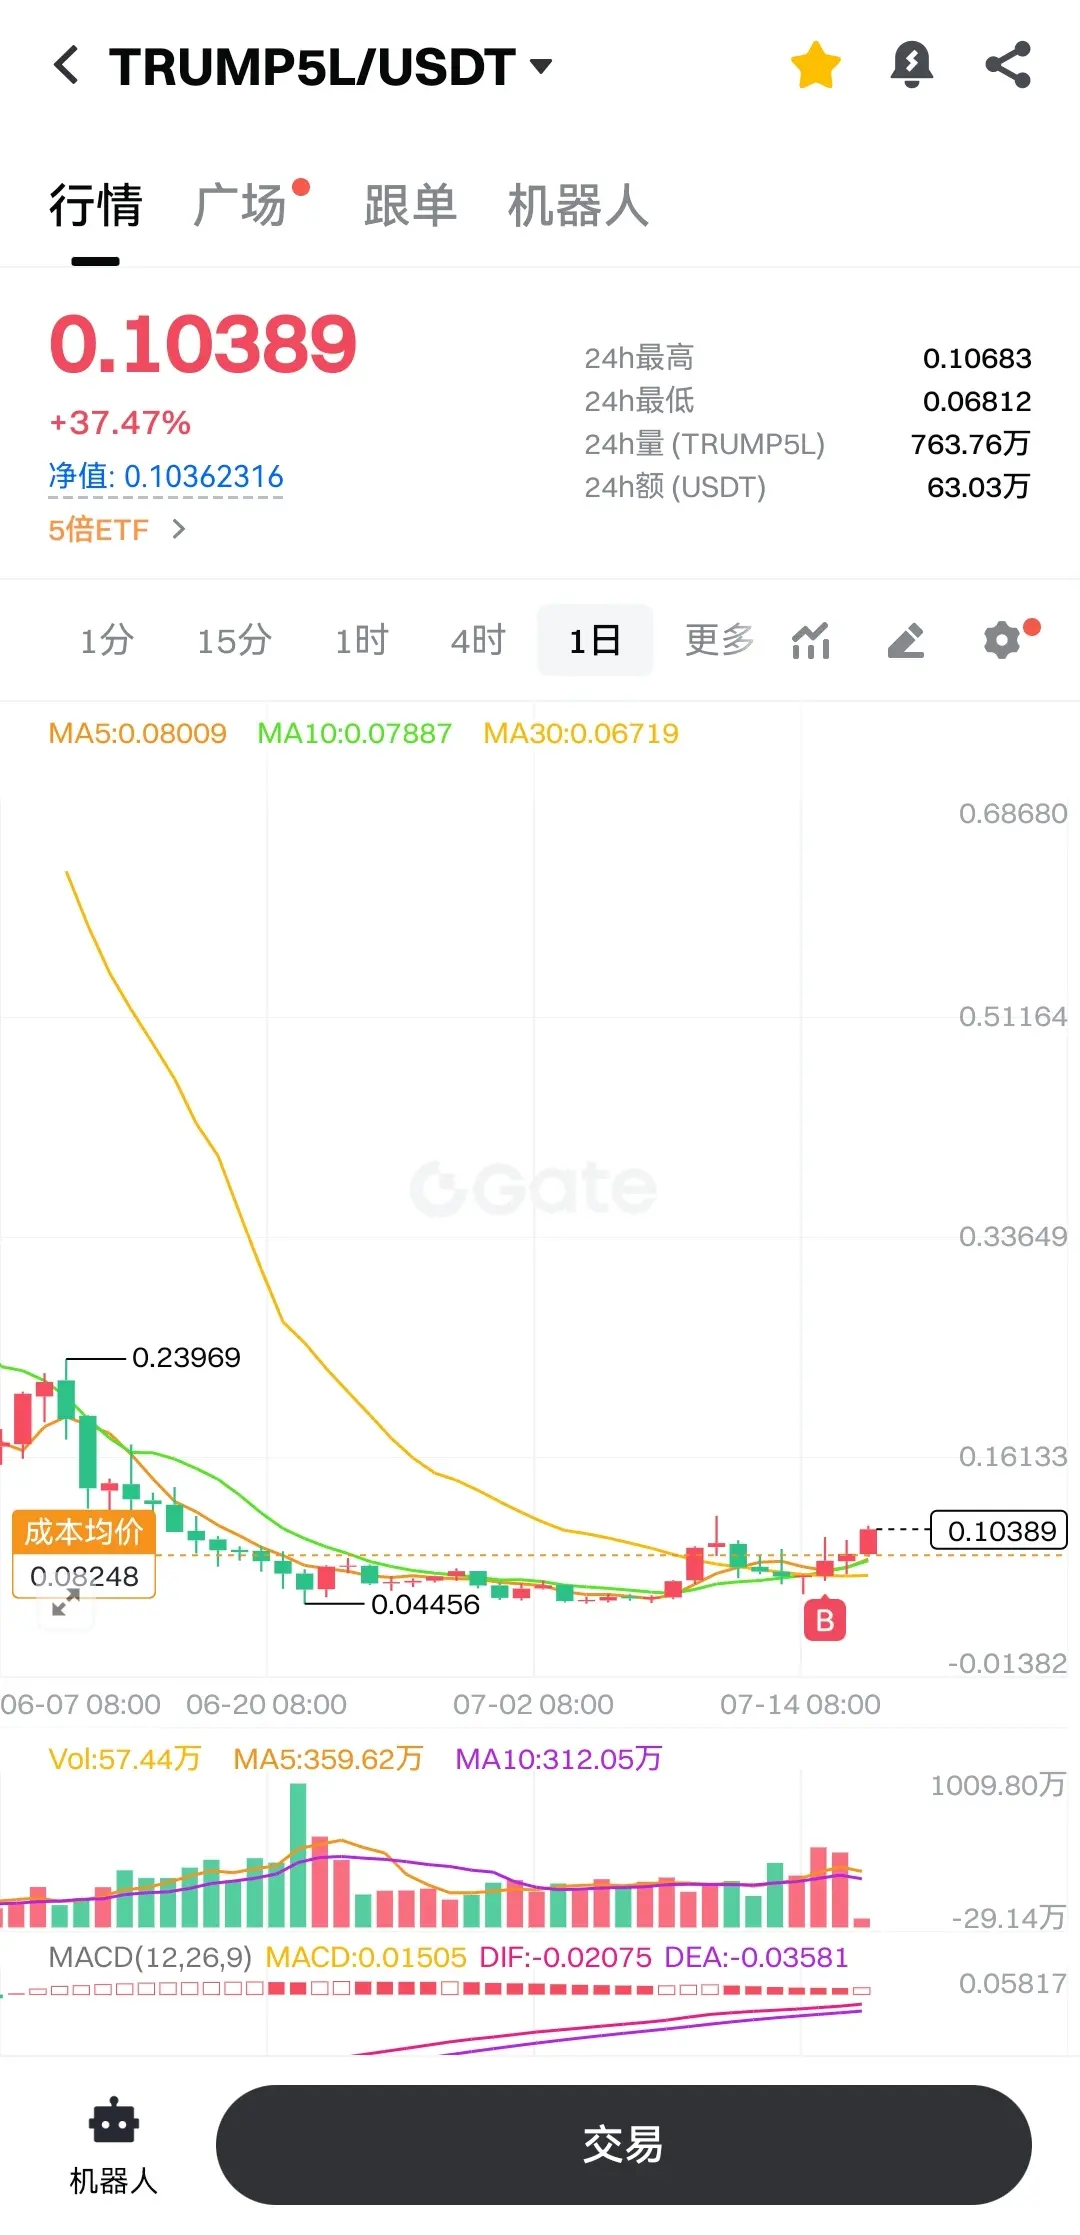This screenshot has width=1080, height=2235.
Task: Toggle the yellow favorite star
Action: point(815,66)
